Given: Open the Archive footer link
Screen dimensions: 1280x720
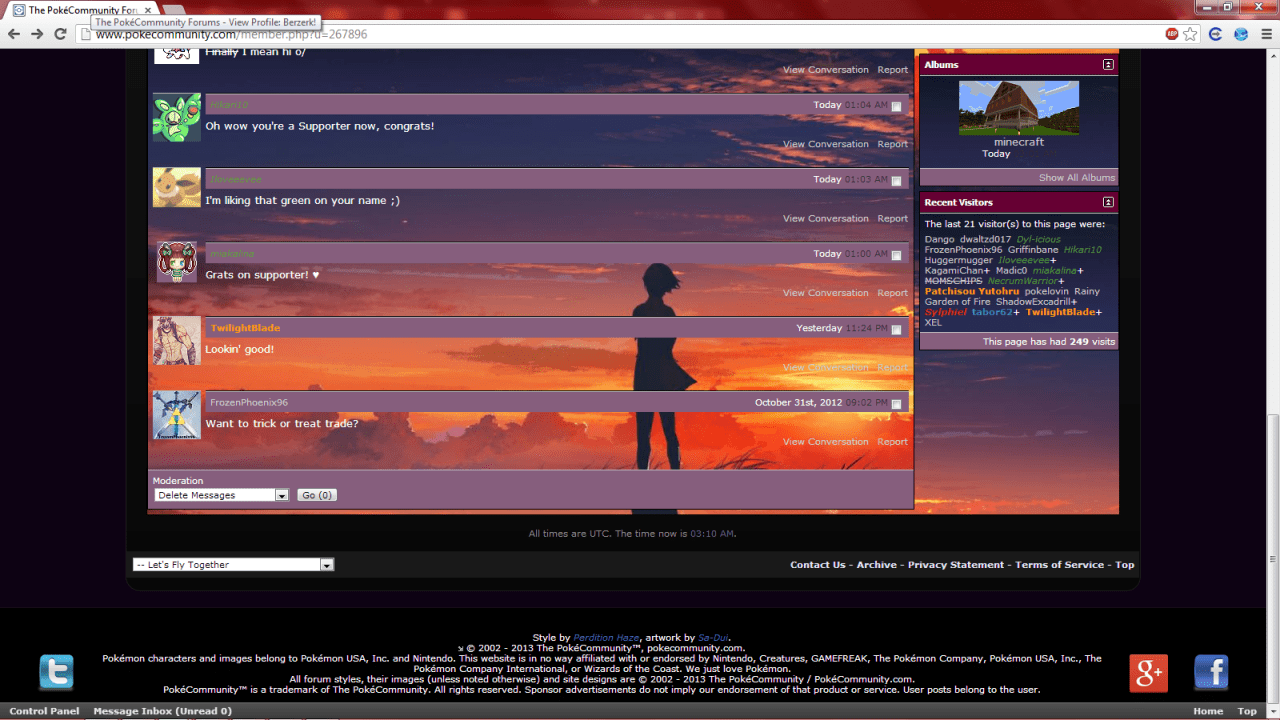Looking at the screenshot, I should click(877, 565).
